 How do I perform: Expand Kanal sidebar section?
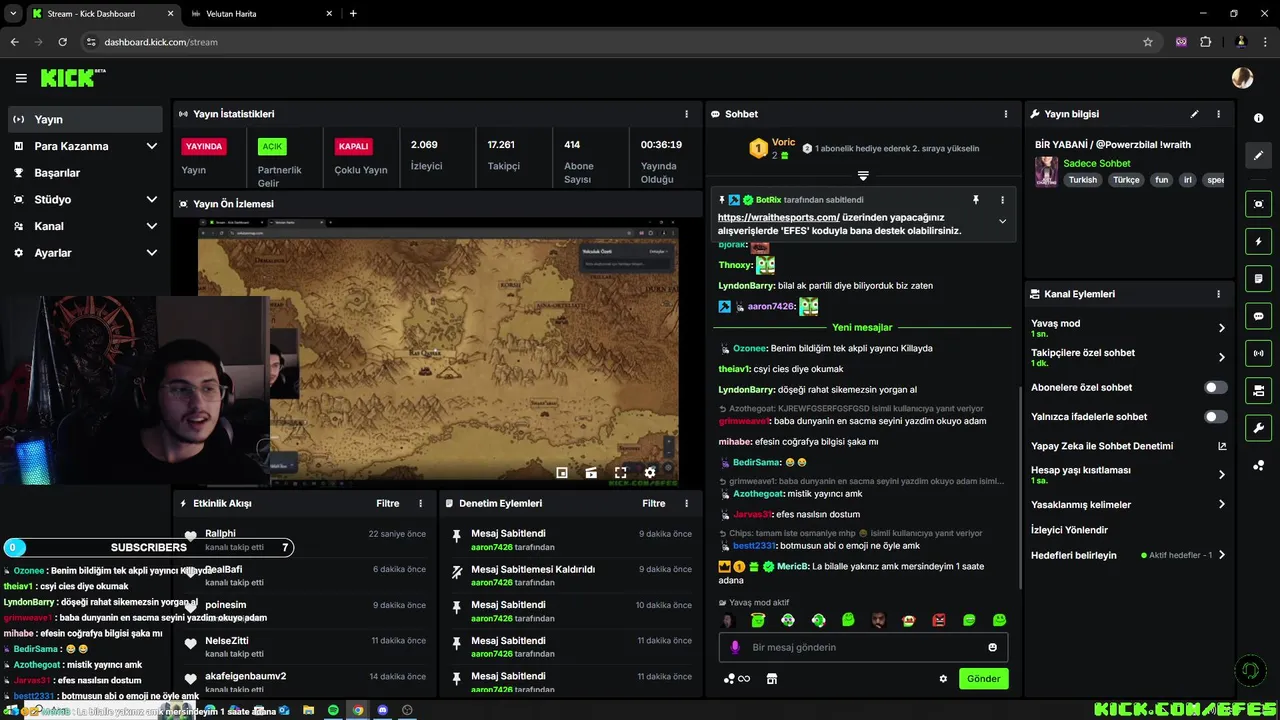(x=152, y=226)
